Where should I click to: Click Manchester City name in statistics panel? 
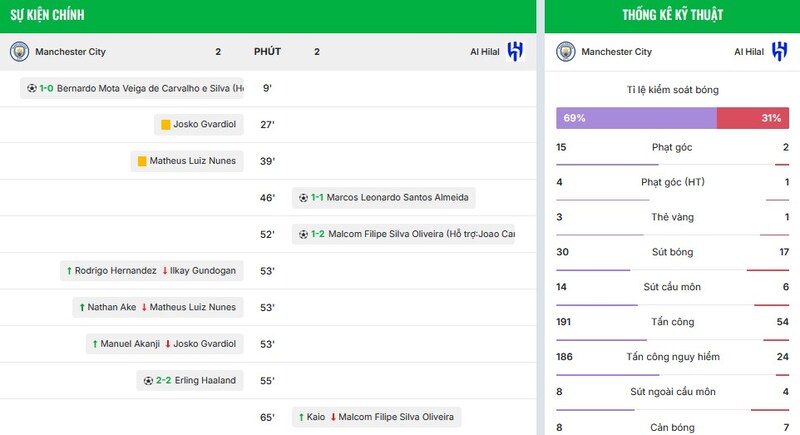616,52
